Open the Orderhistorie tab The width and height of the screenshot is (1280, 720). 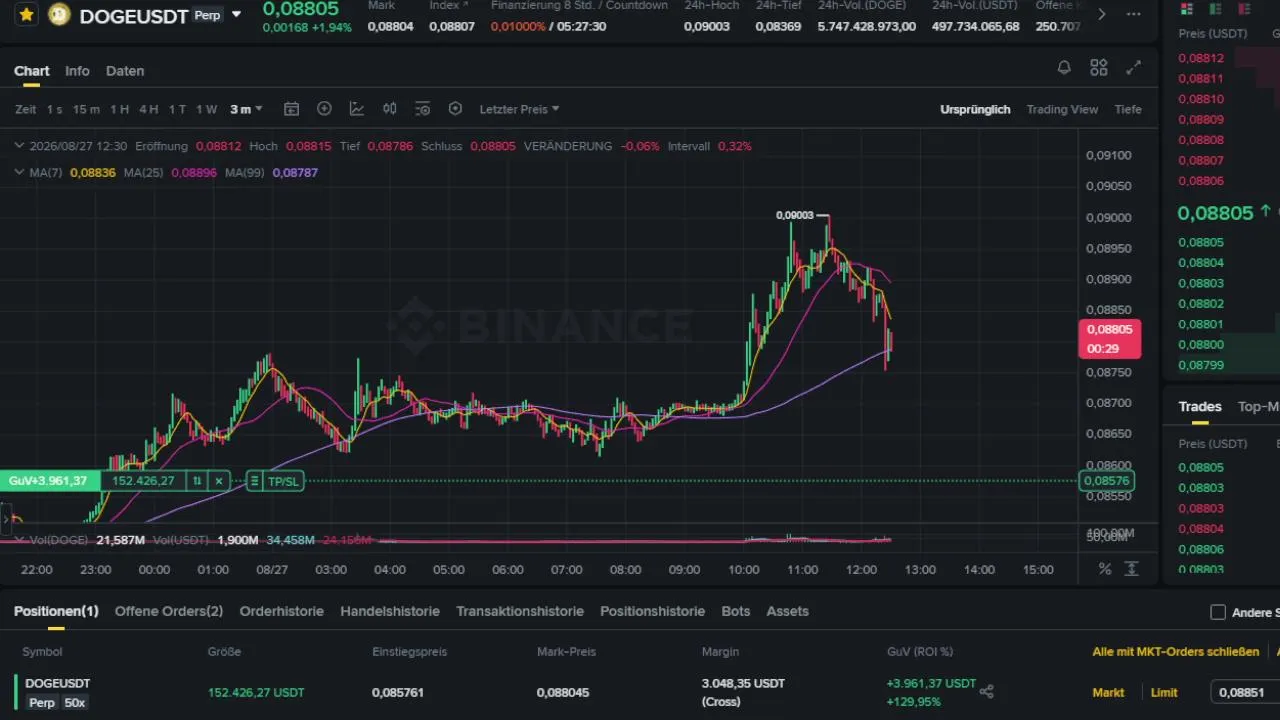point(282,611)
